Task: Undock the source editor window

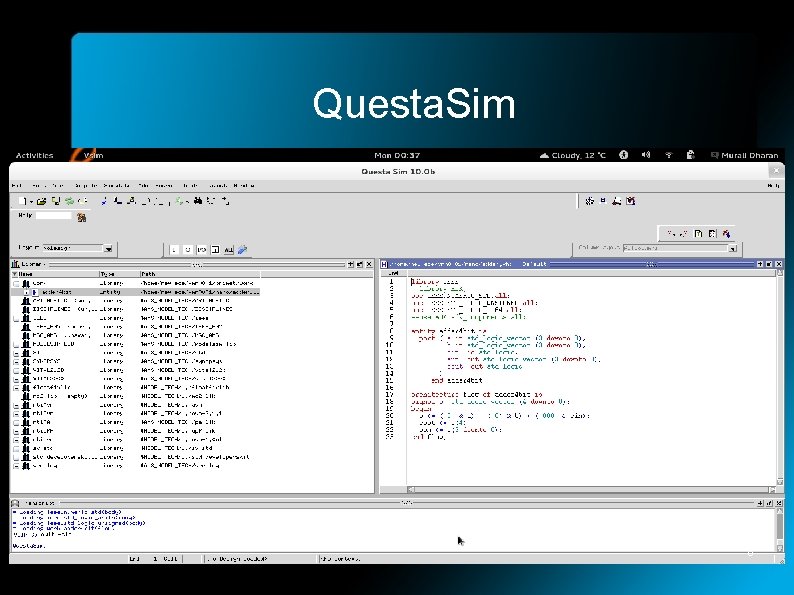Action: coord(769,264)
